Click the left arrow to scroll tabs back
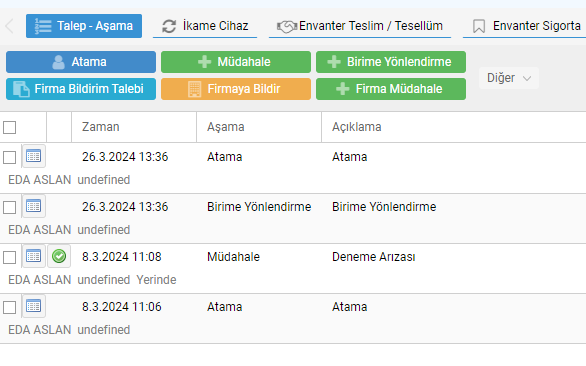This screenshot has height=366, width=586. point(9,26)
